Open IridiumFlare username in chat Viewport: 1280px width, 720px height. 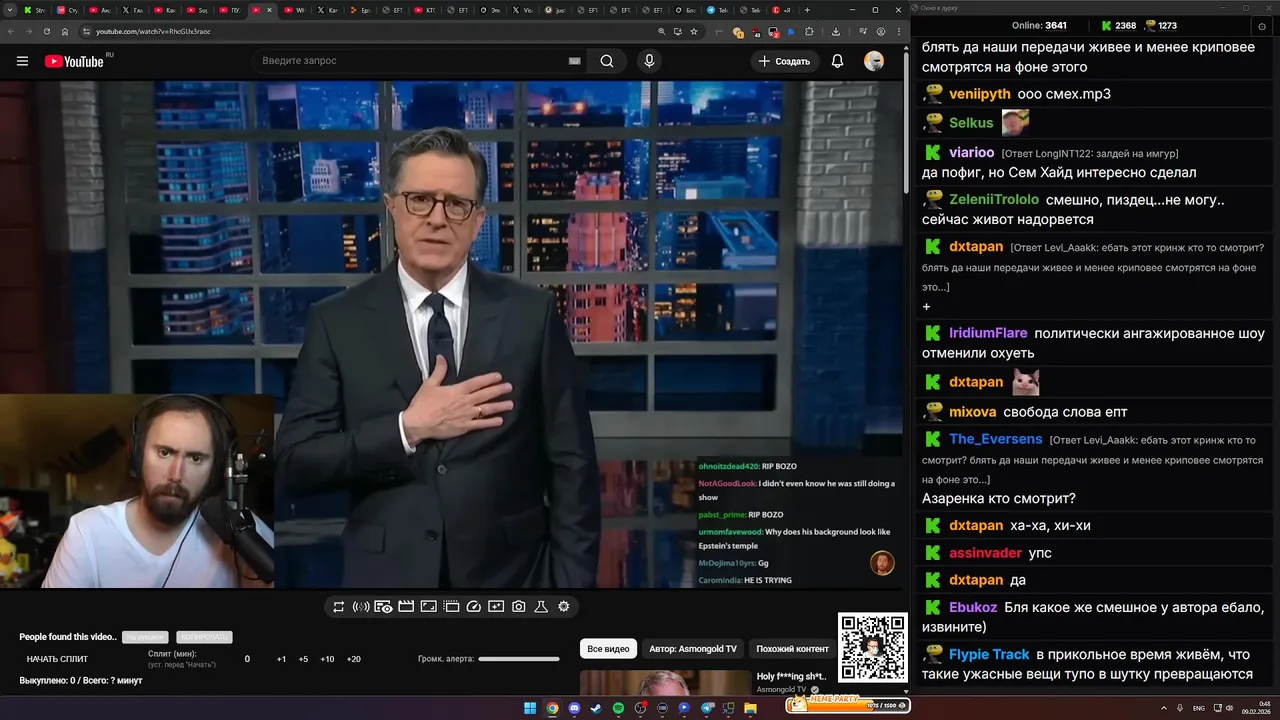(988, 333)
